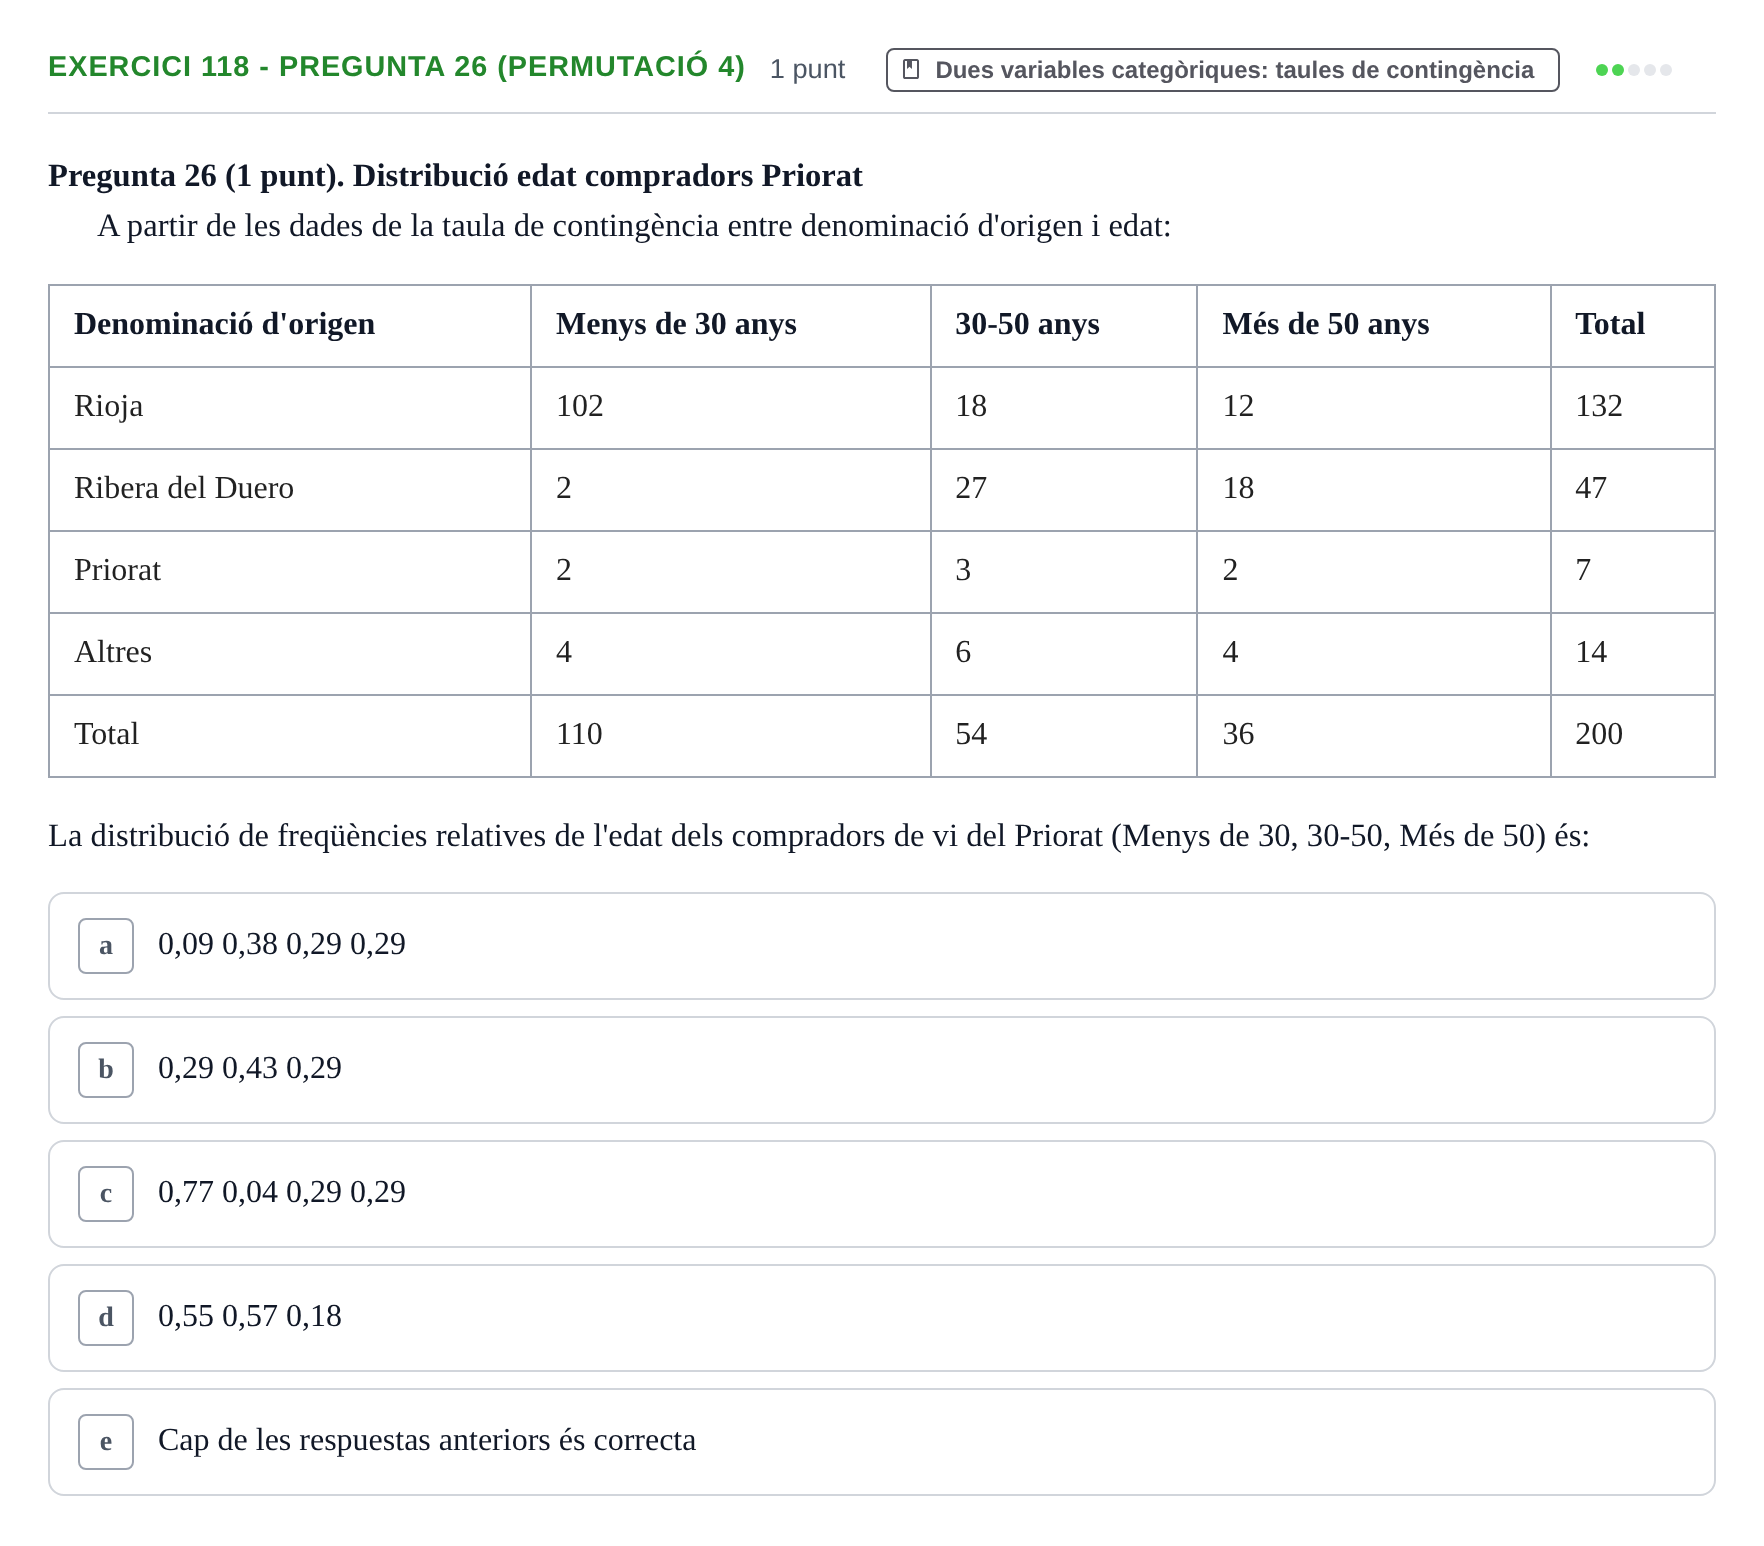Click question title 'Distribució edat compradors Priorat'
This screenshot has height=1546, width=1764.
(608, 176)
